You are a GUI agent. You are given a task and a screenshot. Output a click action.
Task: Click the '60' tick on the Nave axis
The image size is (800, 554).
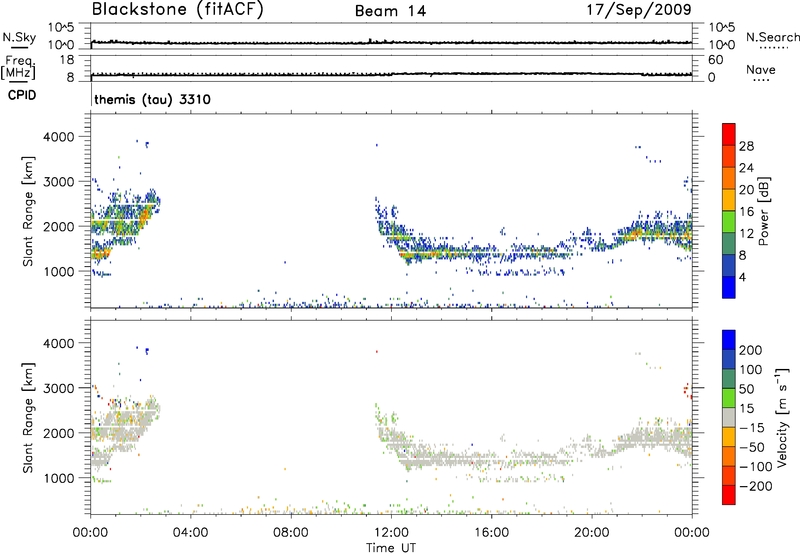715,60
